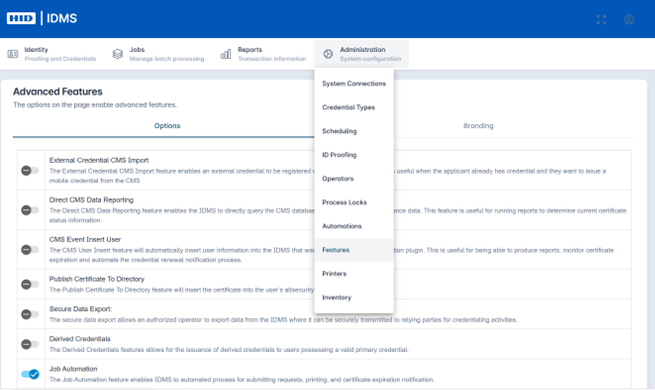Open Operators from Administration menu
Screen dimensions: 655x390
354,179
